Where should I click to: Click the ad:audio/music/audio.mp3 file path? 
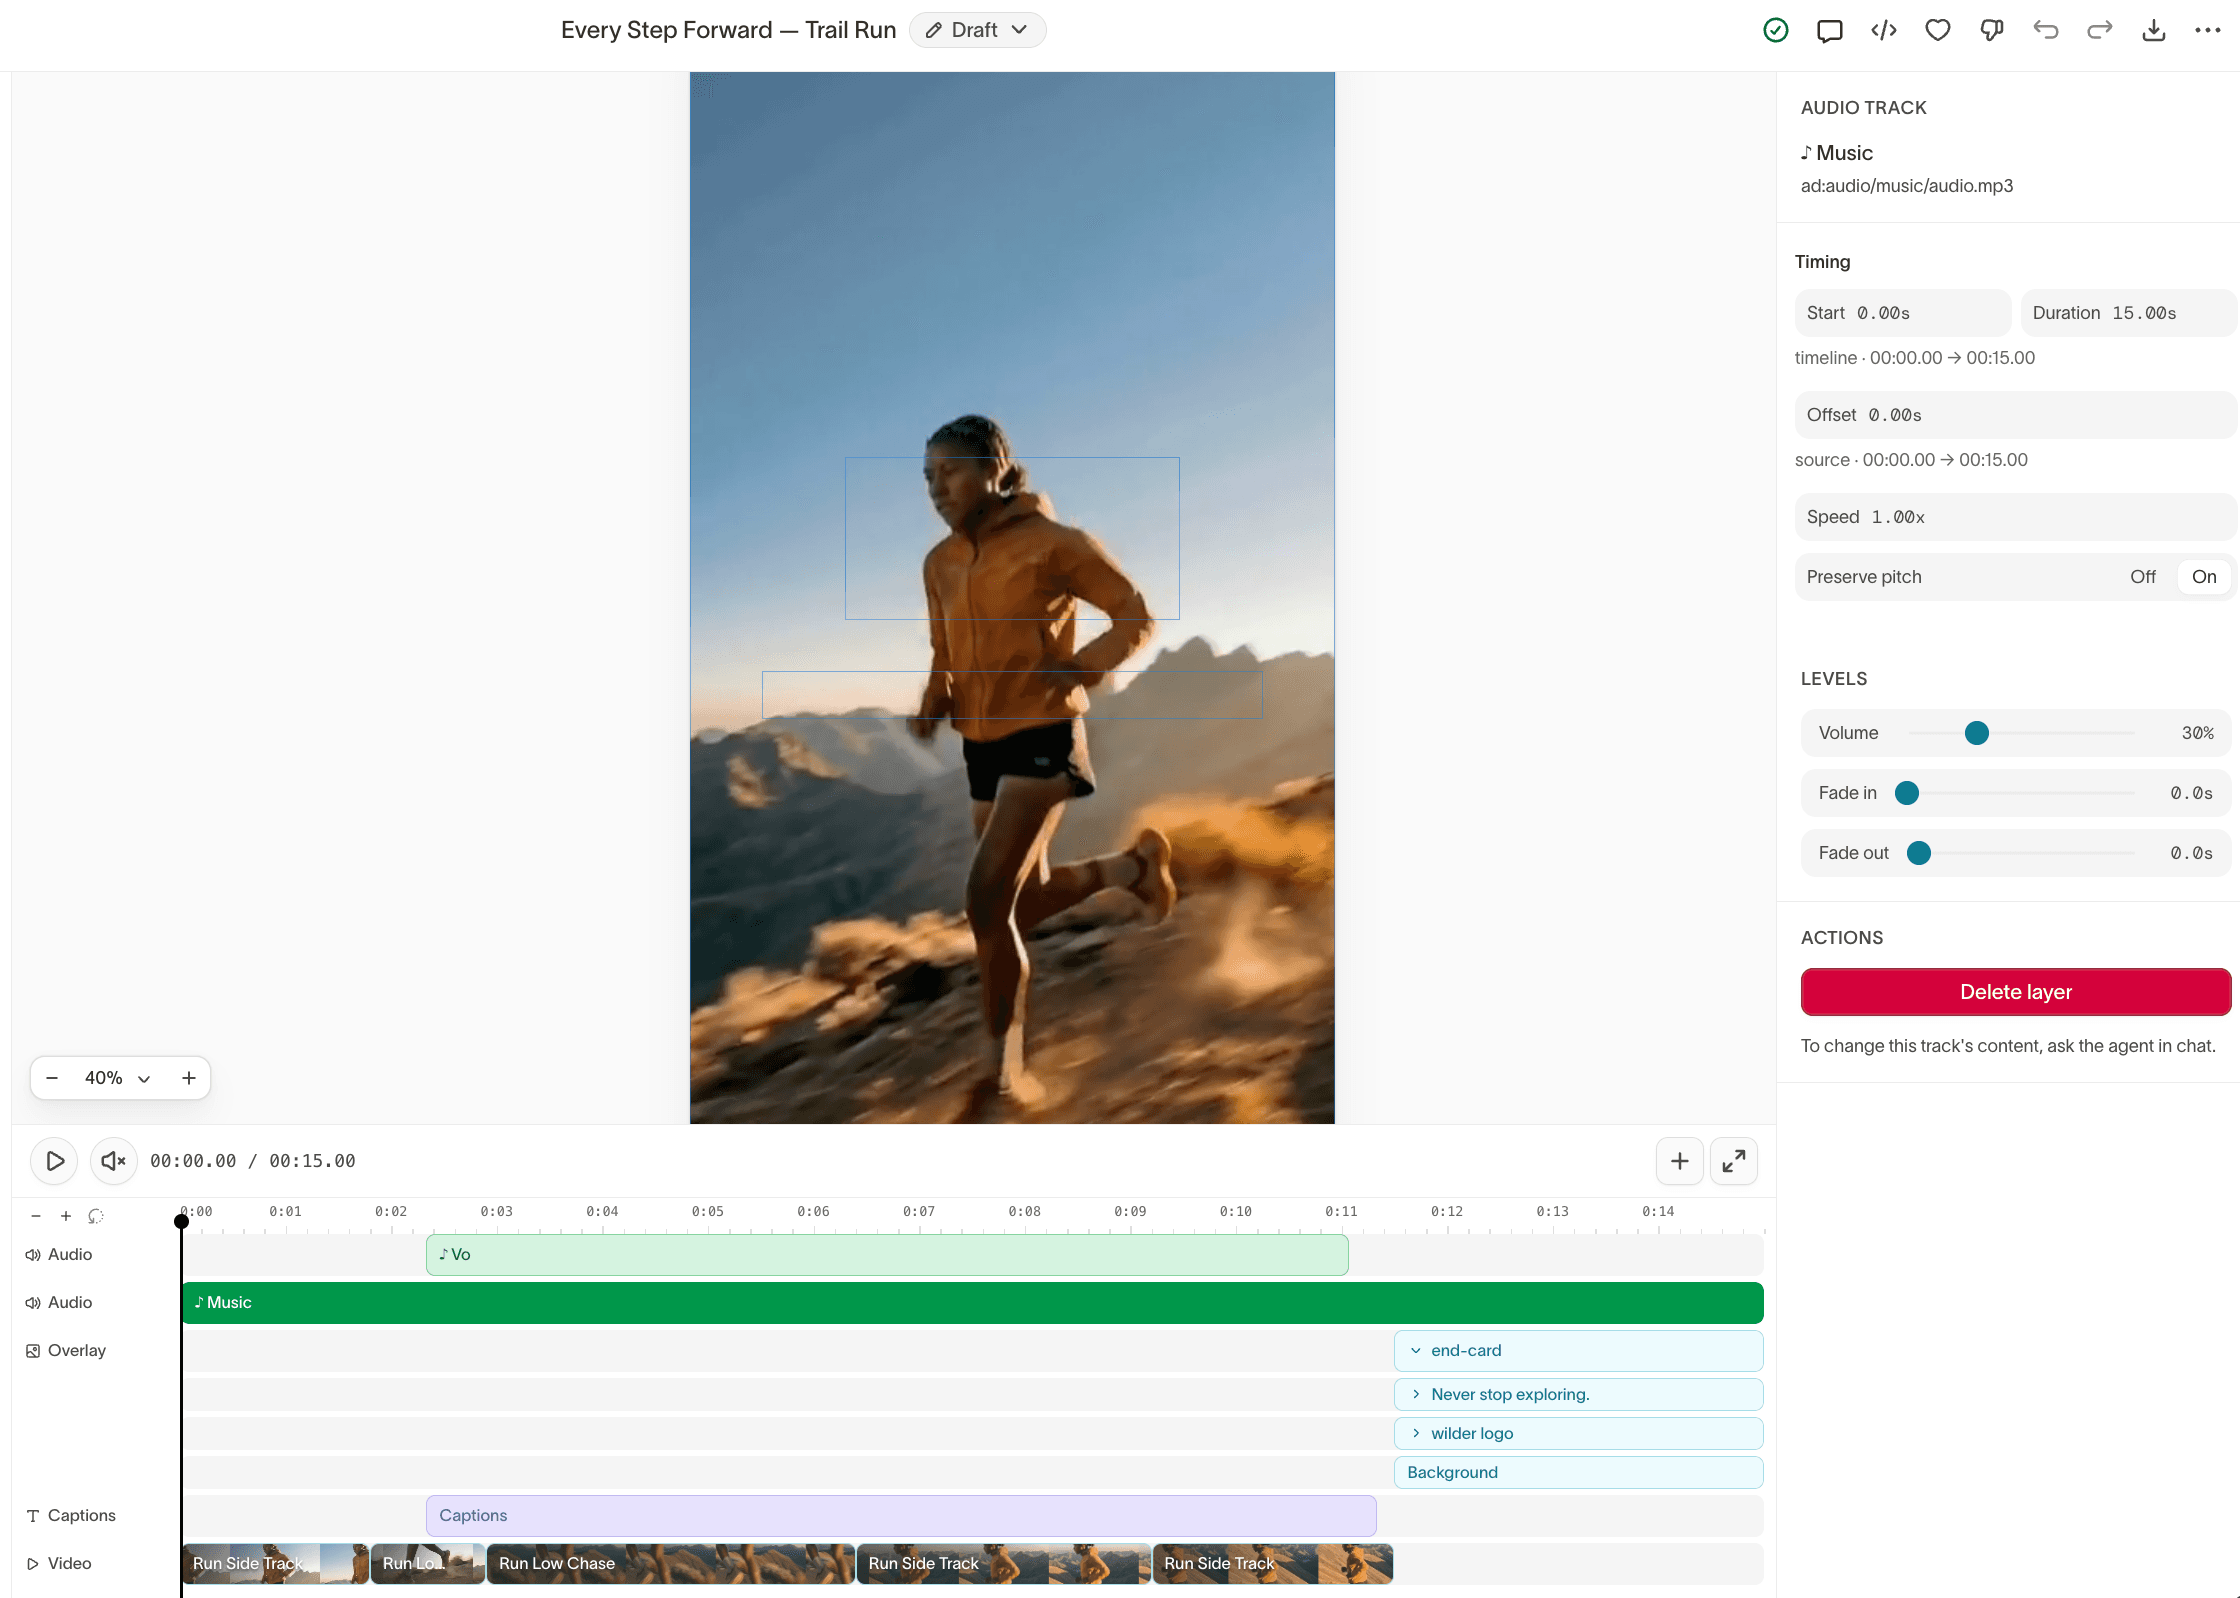point(1907,186)
